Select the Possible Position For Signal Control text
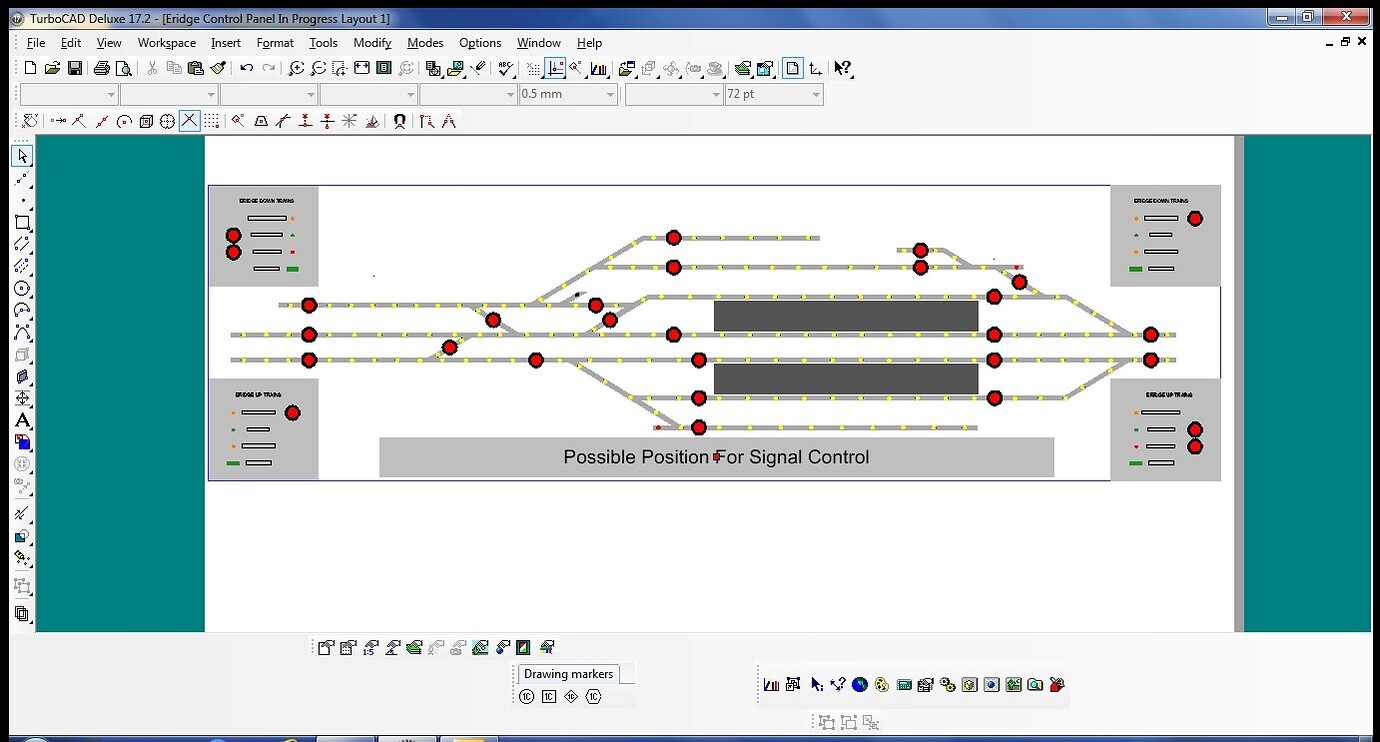The width and height of the screenshot is (1380, 742). 715,457
